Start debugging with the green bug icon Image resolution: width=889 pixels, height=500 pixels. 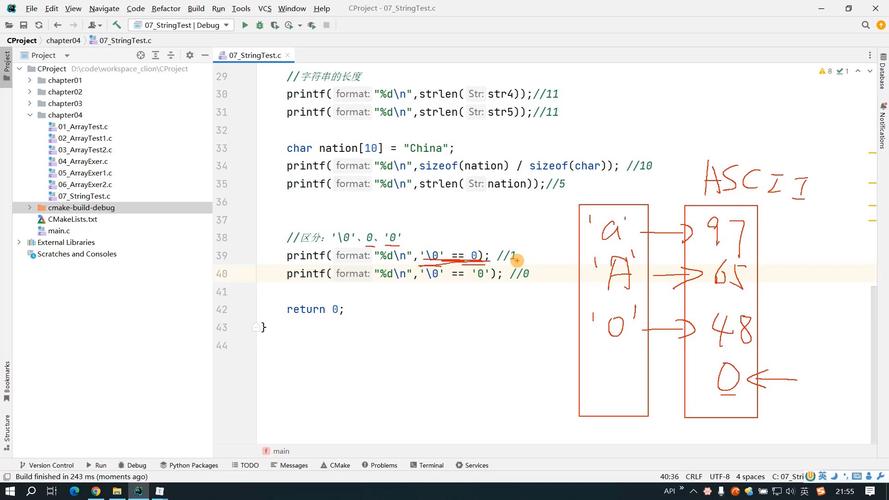pos(260,25)
